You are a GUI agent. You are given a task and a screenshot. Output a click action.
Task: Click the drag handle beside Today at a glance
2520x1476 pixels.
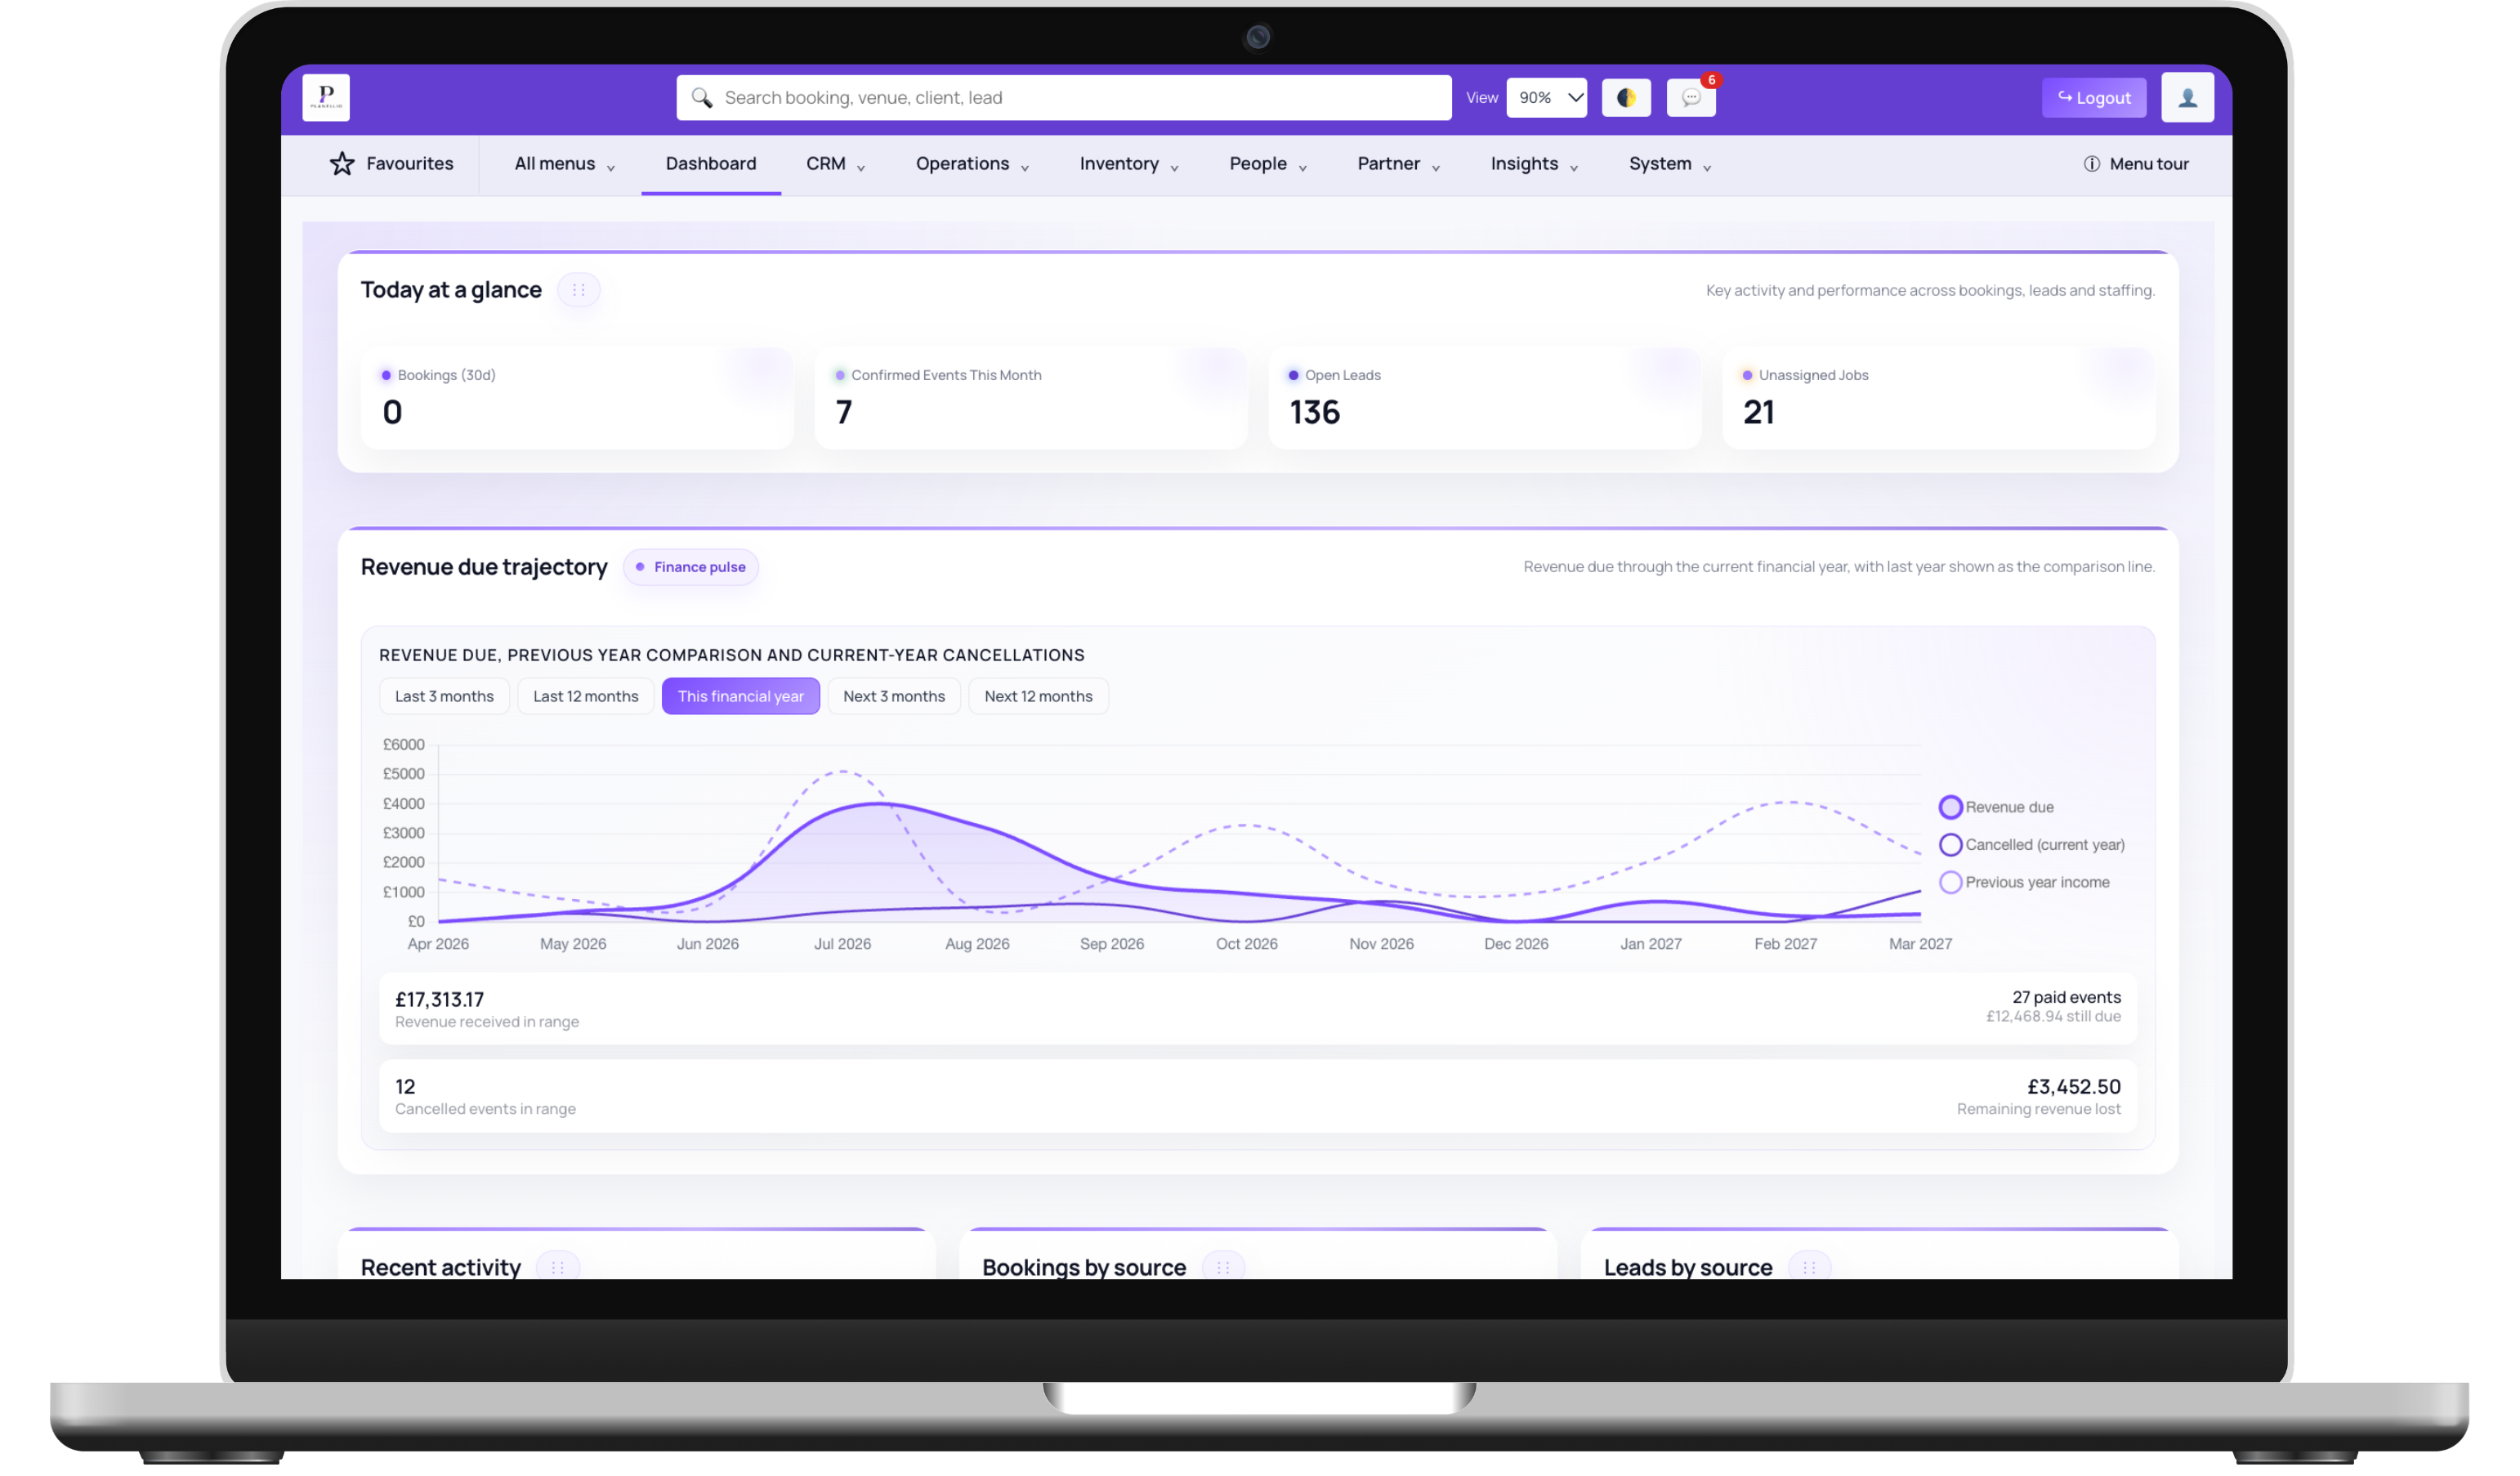(x=579, y=290)
